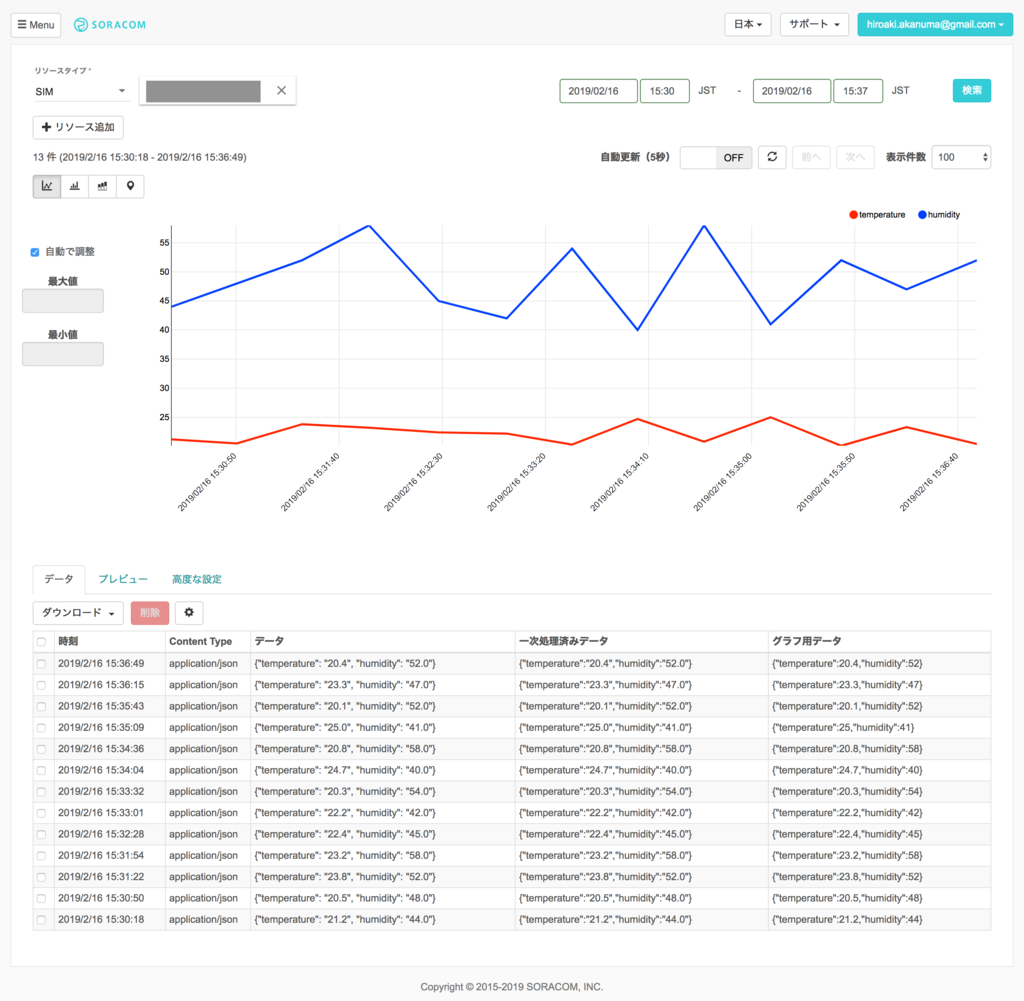Viewport: 1024px width, 1001px height.
Task: Open the サポート dropdown menu
Action: click(x=814, y=24)
